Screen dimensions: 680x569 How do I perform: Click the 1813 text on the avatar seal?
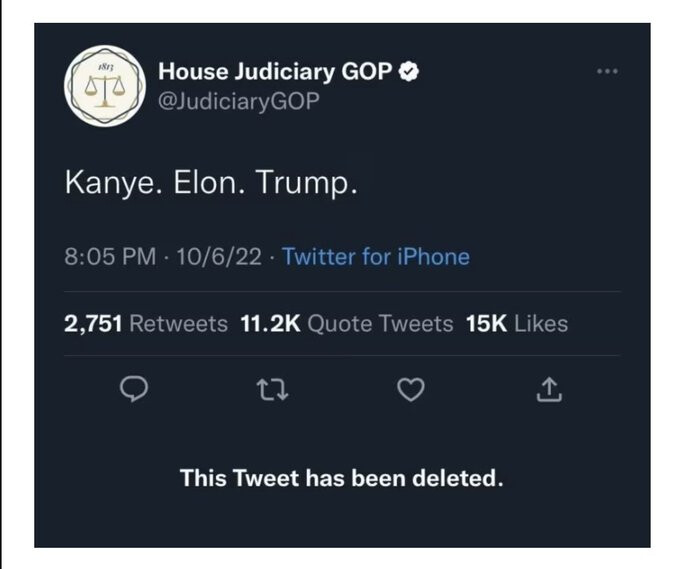106,67
